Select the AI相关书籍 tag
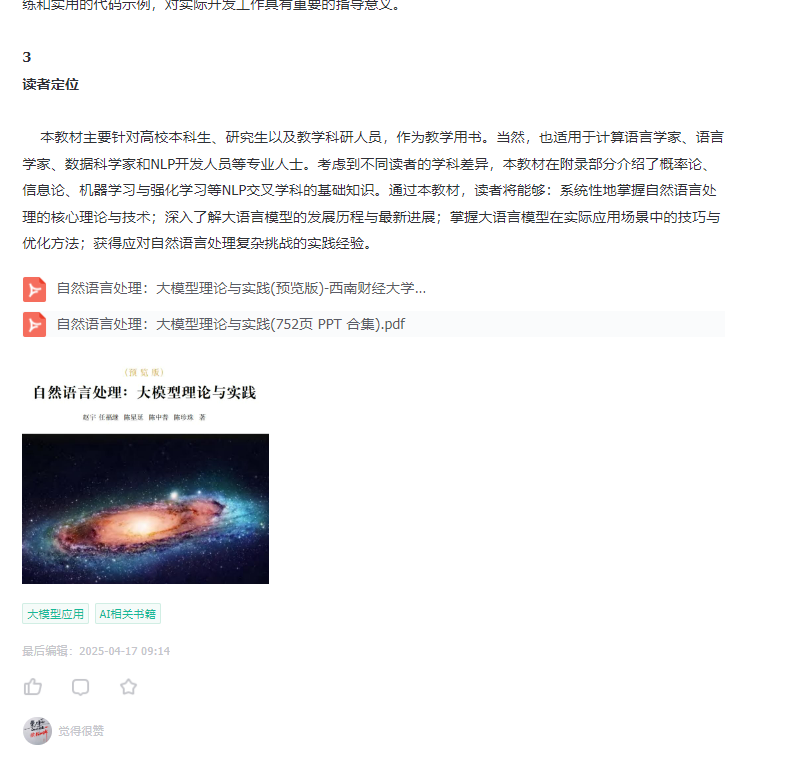Viewport: 791px width, 760px height. tap(128, 614)
